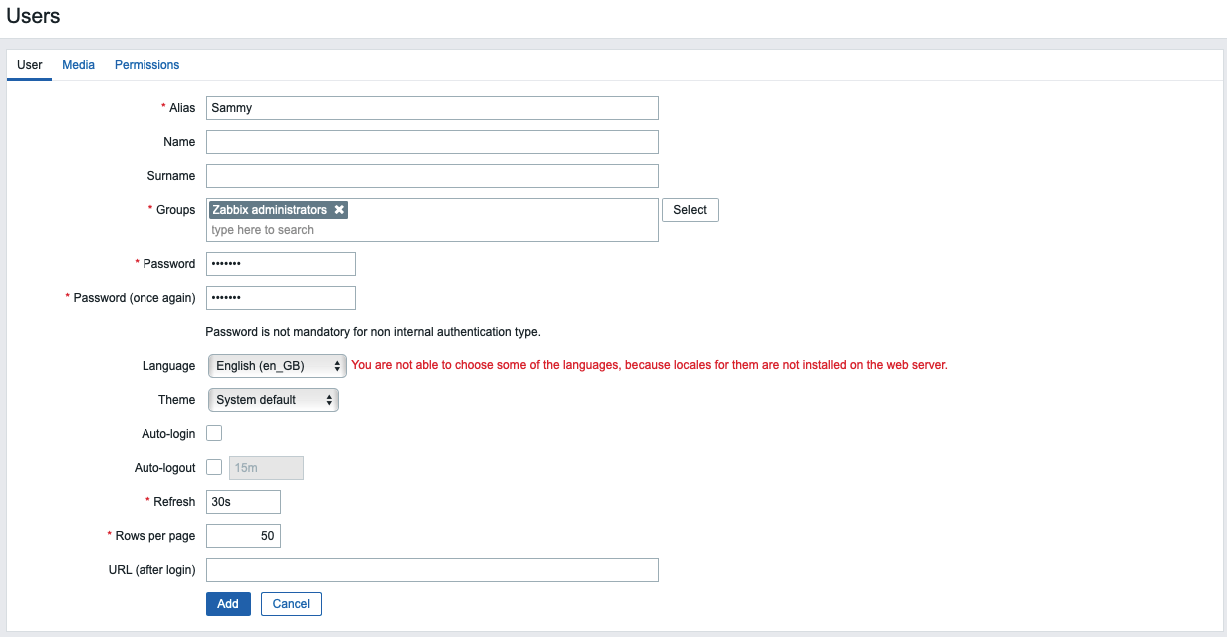The width and height of the screenshot is (1227, 637).
Task: Enable the Auto-login checkbox
Action: [214, 433]
